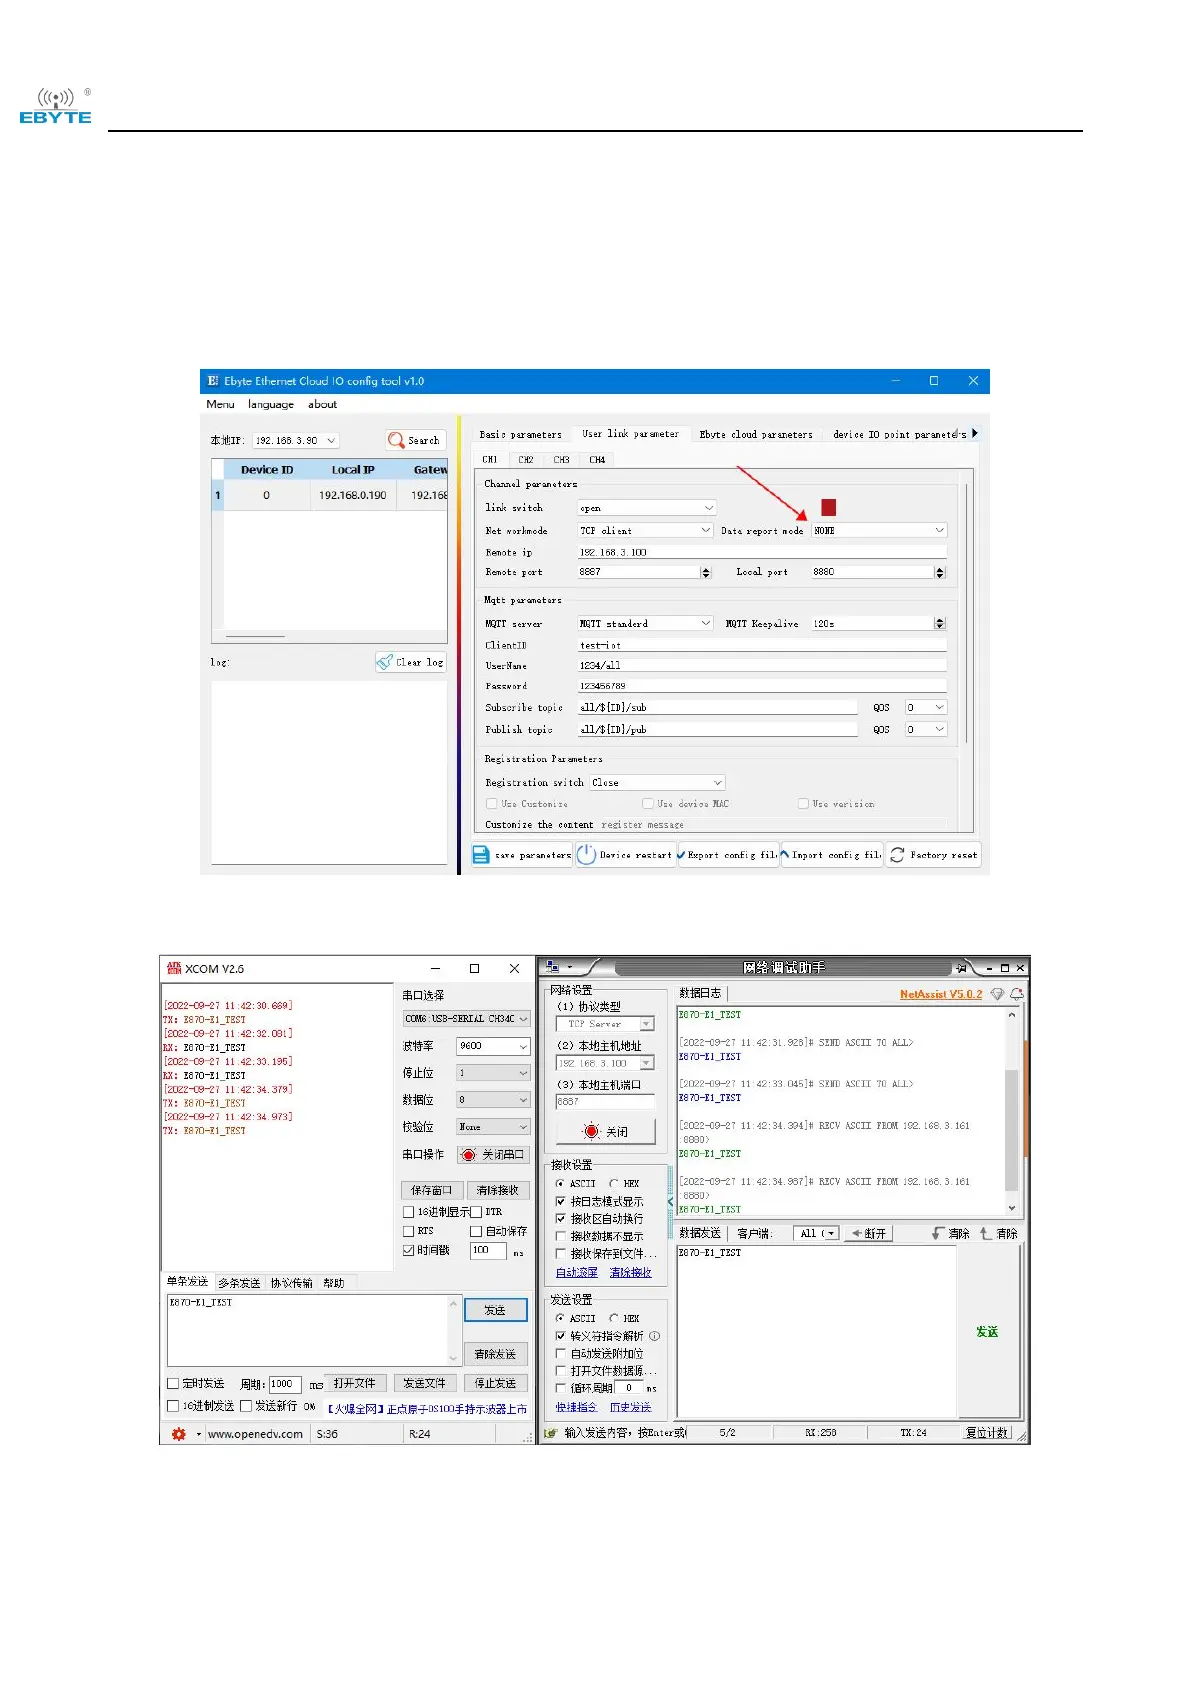Screen dimensions: 1191x1684
Task: Enable 定时发送 timed send checkbox
Action: coord(173,1384)
